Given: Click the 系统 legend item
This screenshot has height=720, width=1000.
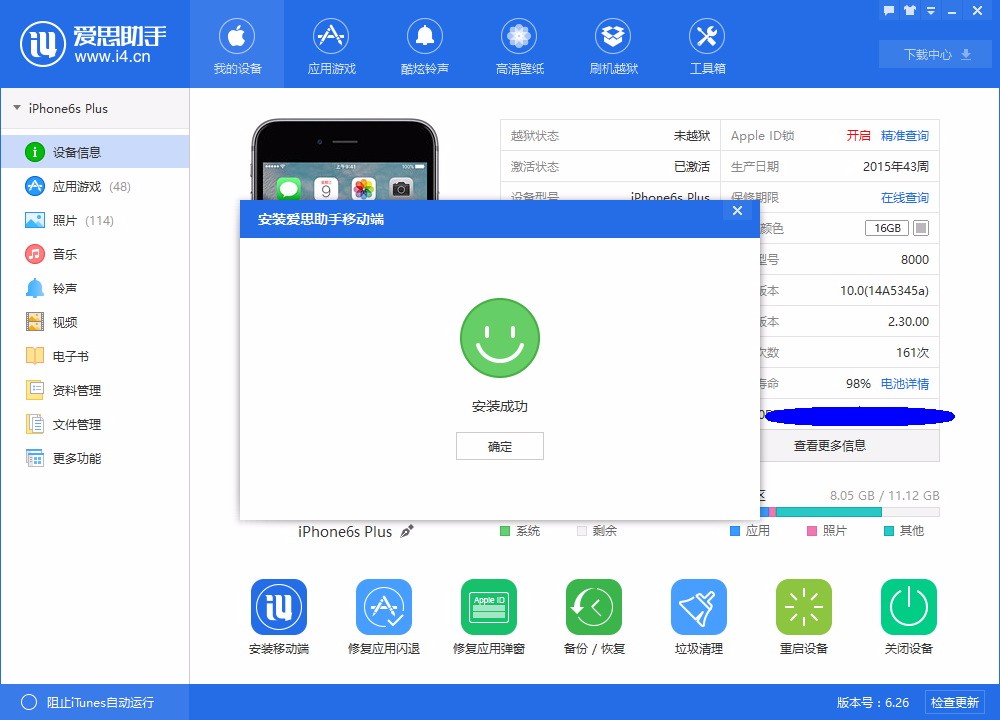Looking at the screenshot, I should click(x=520, y=531).
